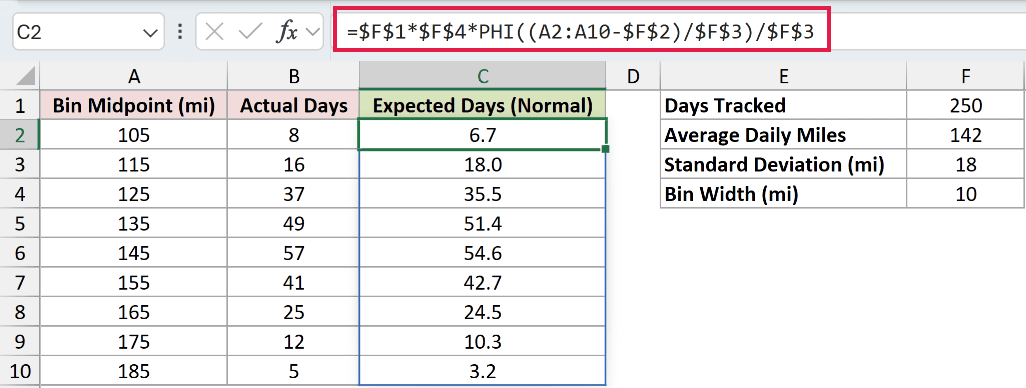Click the Select All corner triangle
1026x388 pixels.
[x=25, y=77]
